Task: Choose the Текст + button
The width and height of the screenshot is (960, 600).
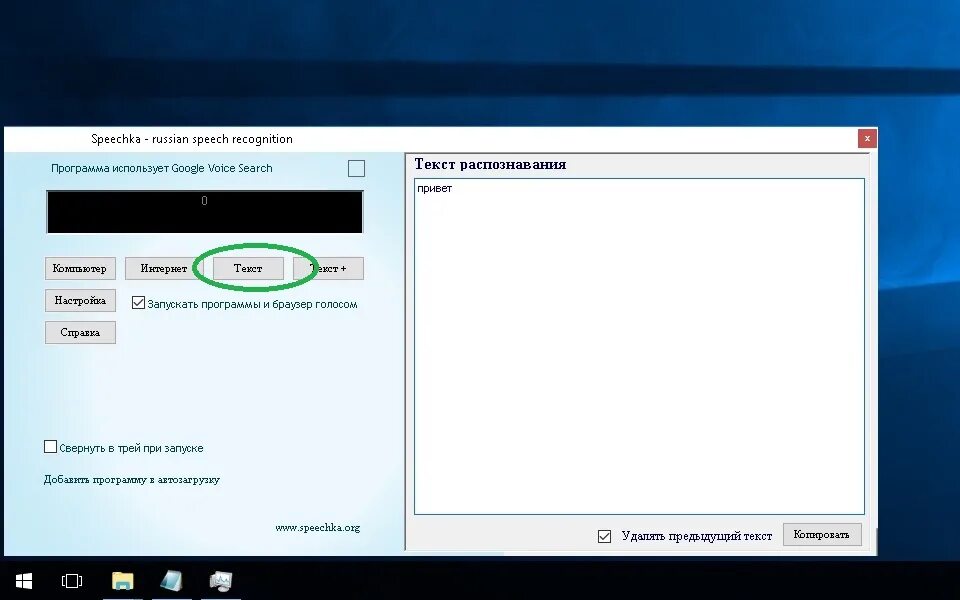Action: pyautogui.click(x=328, y=268)
